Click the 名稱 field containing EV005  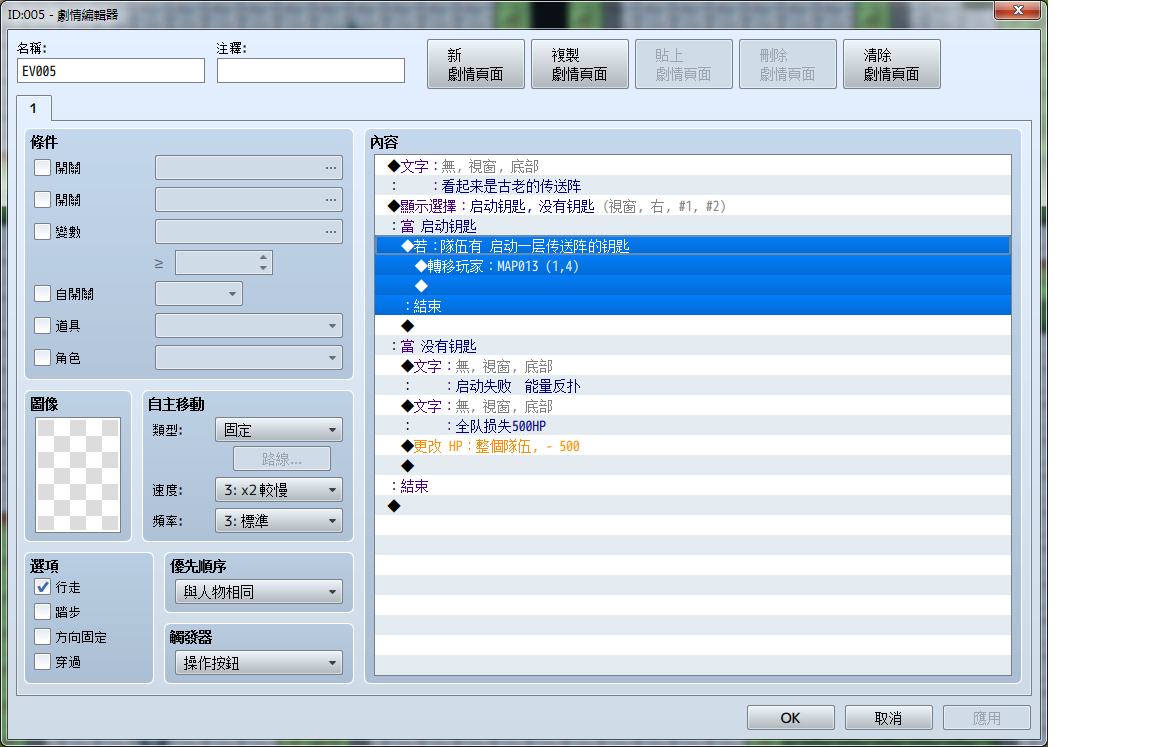tap(111, 71)
